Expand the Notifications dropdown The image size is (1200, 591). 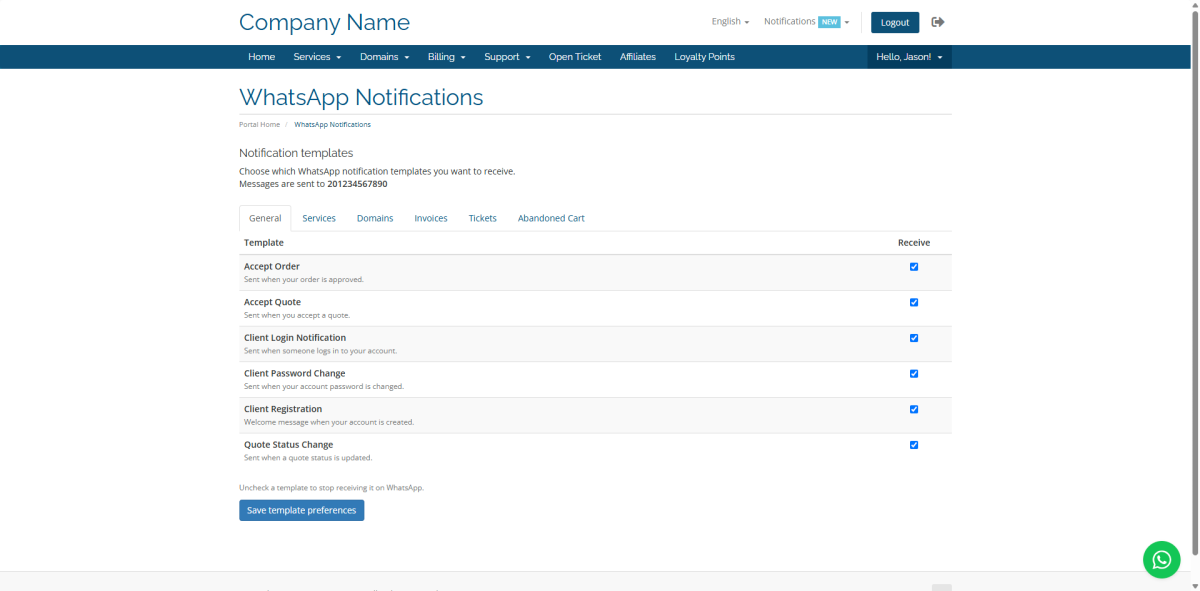(806, 22)
